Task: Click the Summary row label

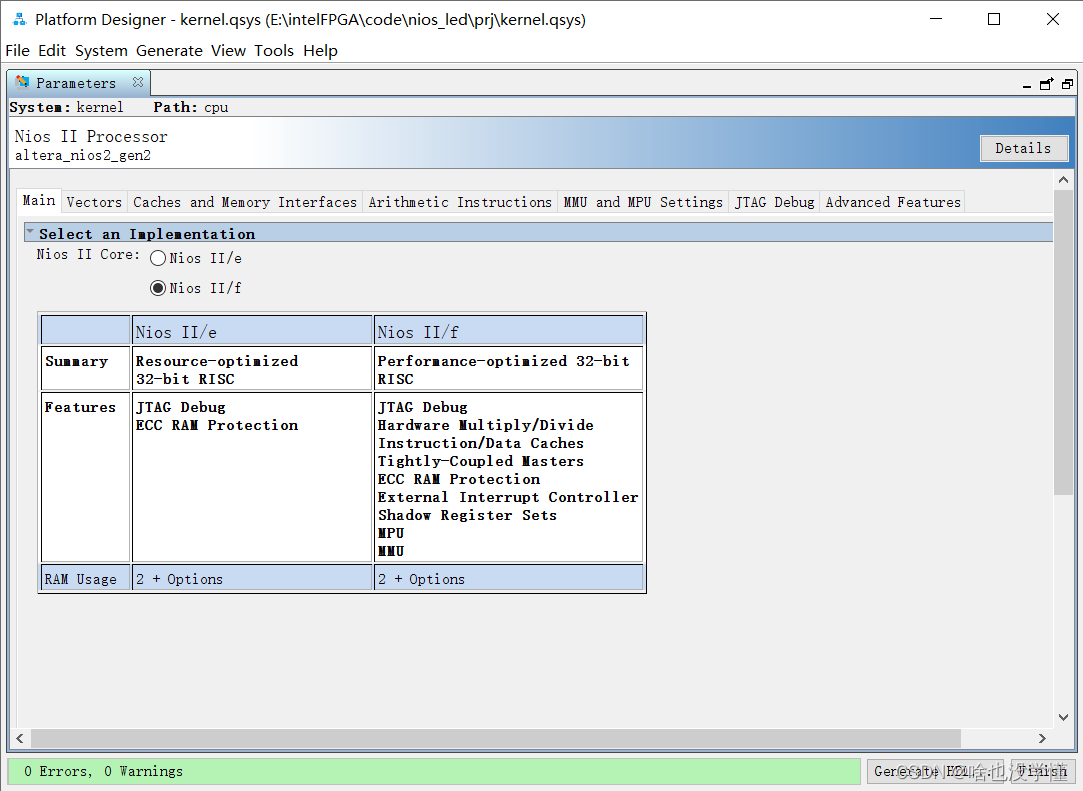Action: (86, 369)
